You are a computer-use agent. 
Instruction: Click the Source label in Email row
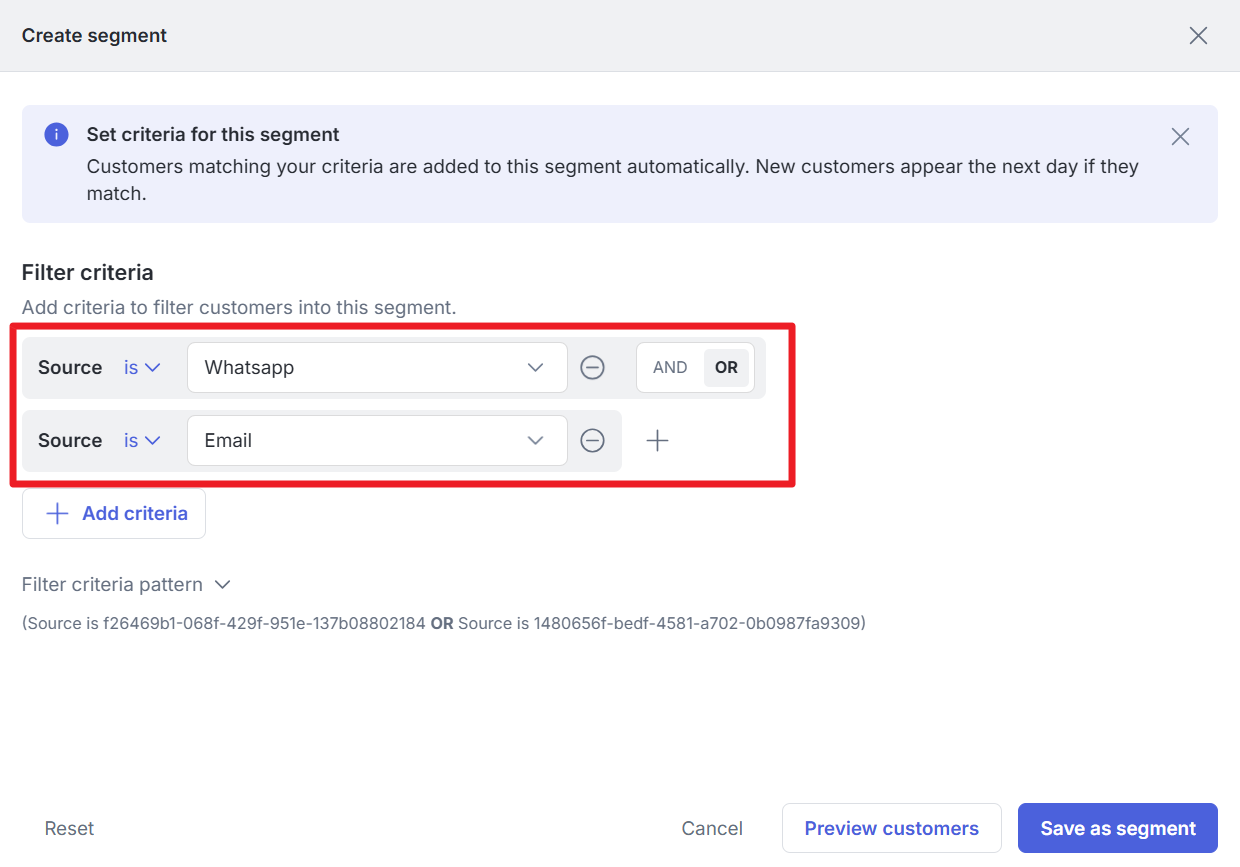(70, 440)
